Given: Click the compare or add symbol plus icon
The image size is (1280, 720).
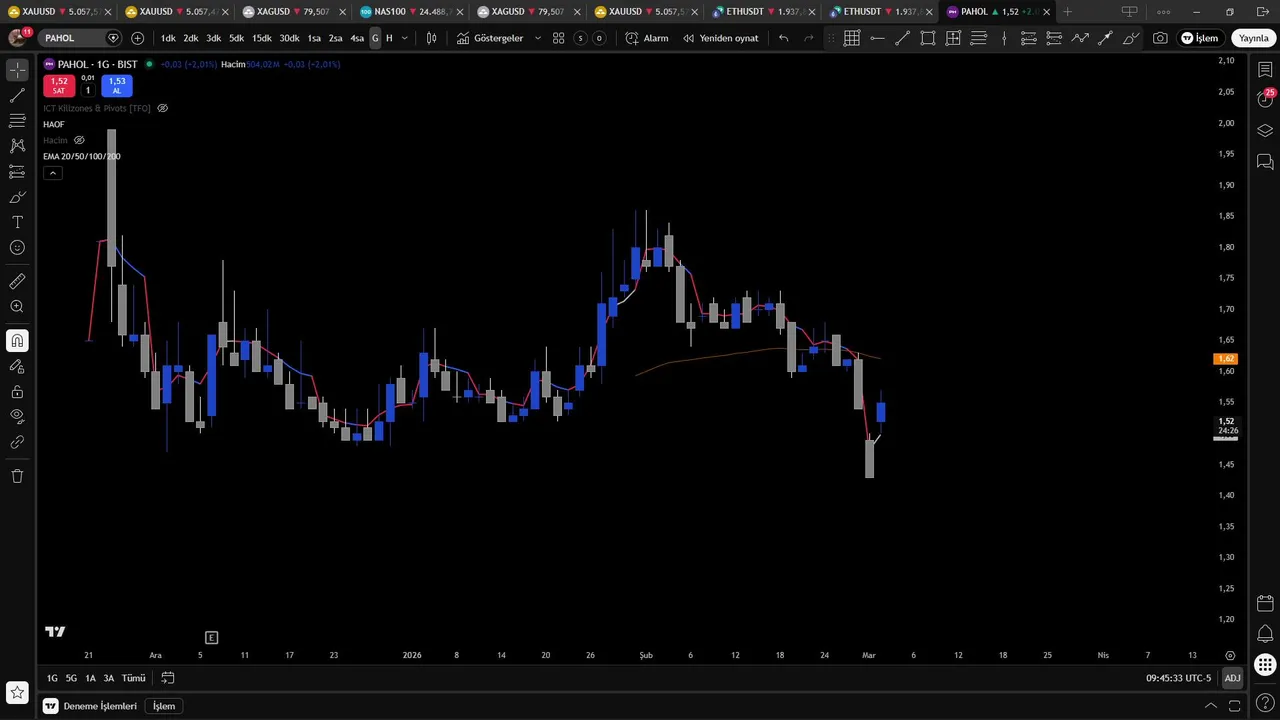Looking at the screenshot, I should pyautogui.click(x=137, y=38).
